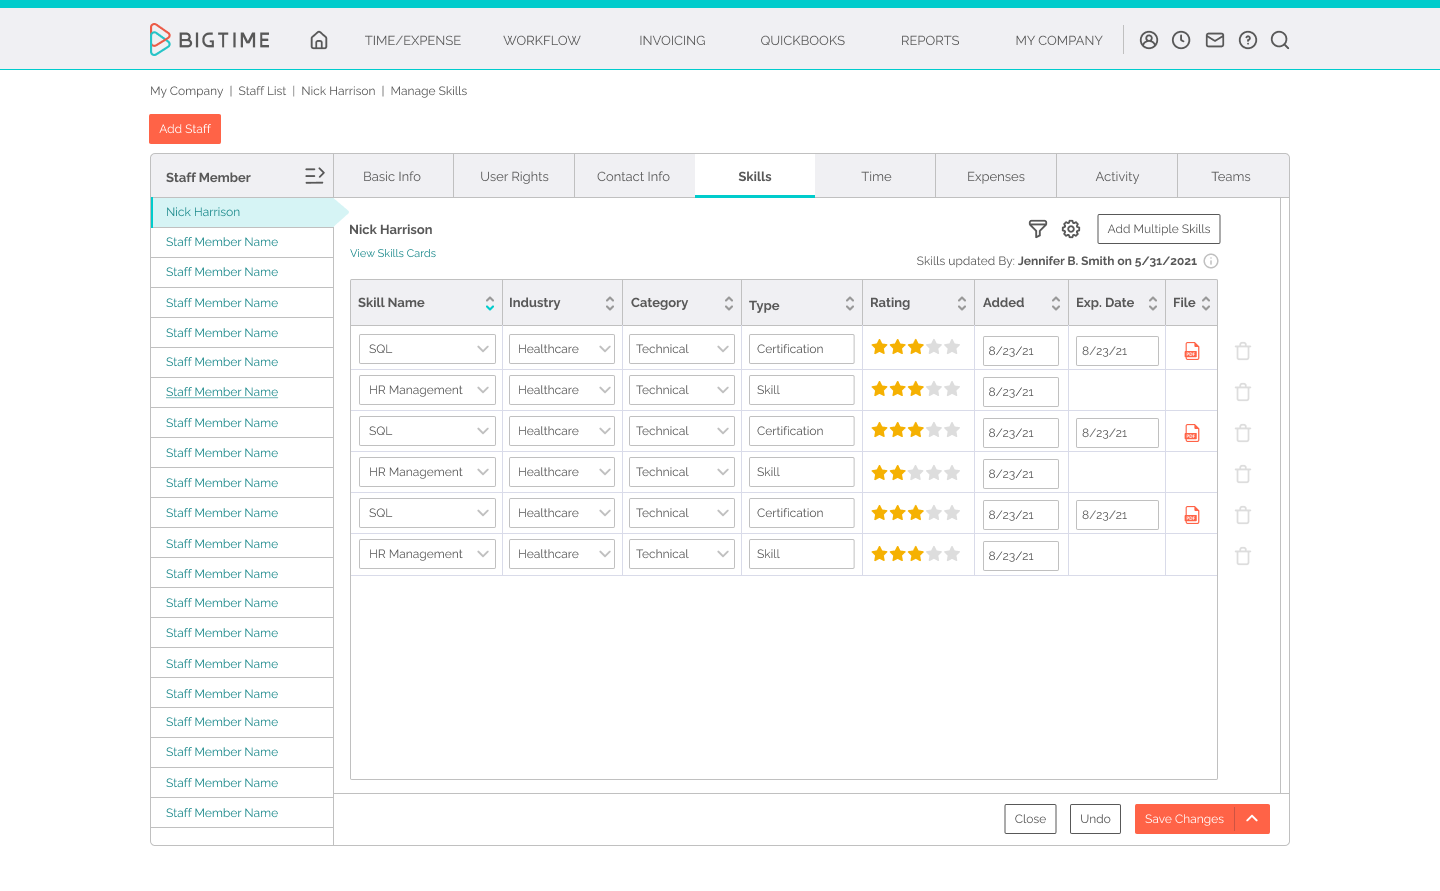Open the INVOICING menu
The image size is (1440, 891).
tap(672, 40)
